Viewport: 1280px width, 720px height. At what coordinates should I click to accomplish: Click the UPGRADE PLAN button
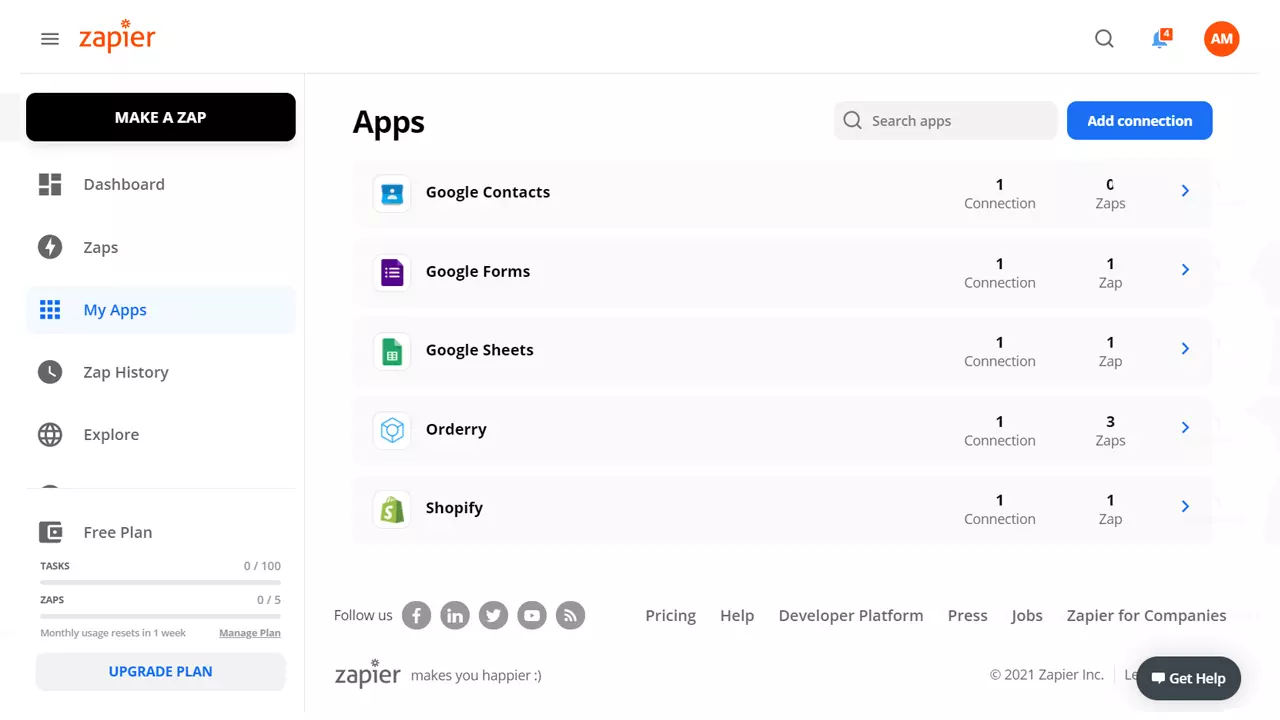pos(160,672)
